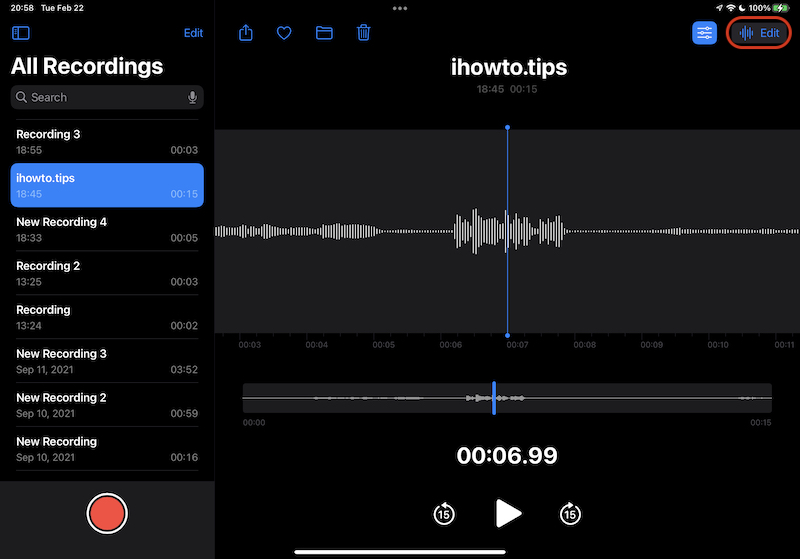
Task: Select the Recording 2 entry
Action: pos(107,273)
